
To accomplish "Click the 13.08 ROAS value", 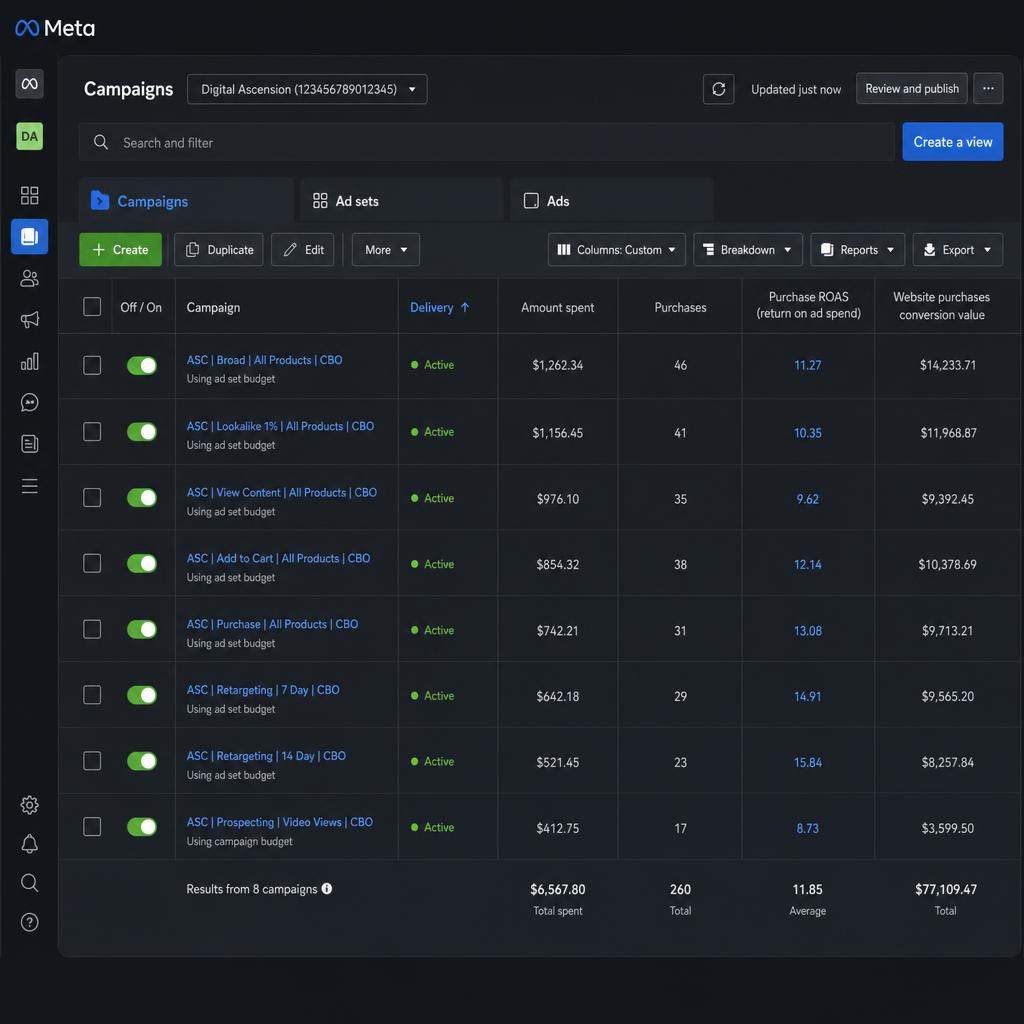I will pos(807,630).
